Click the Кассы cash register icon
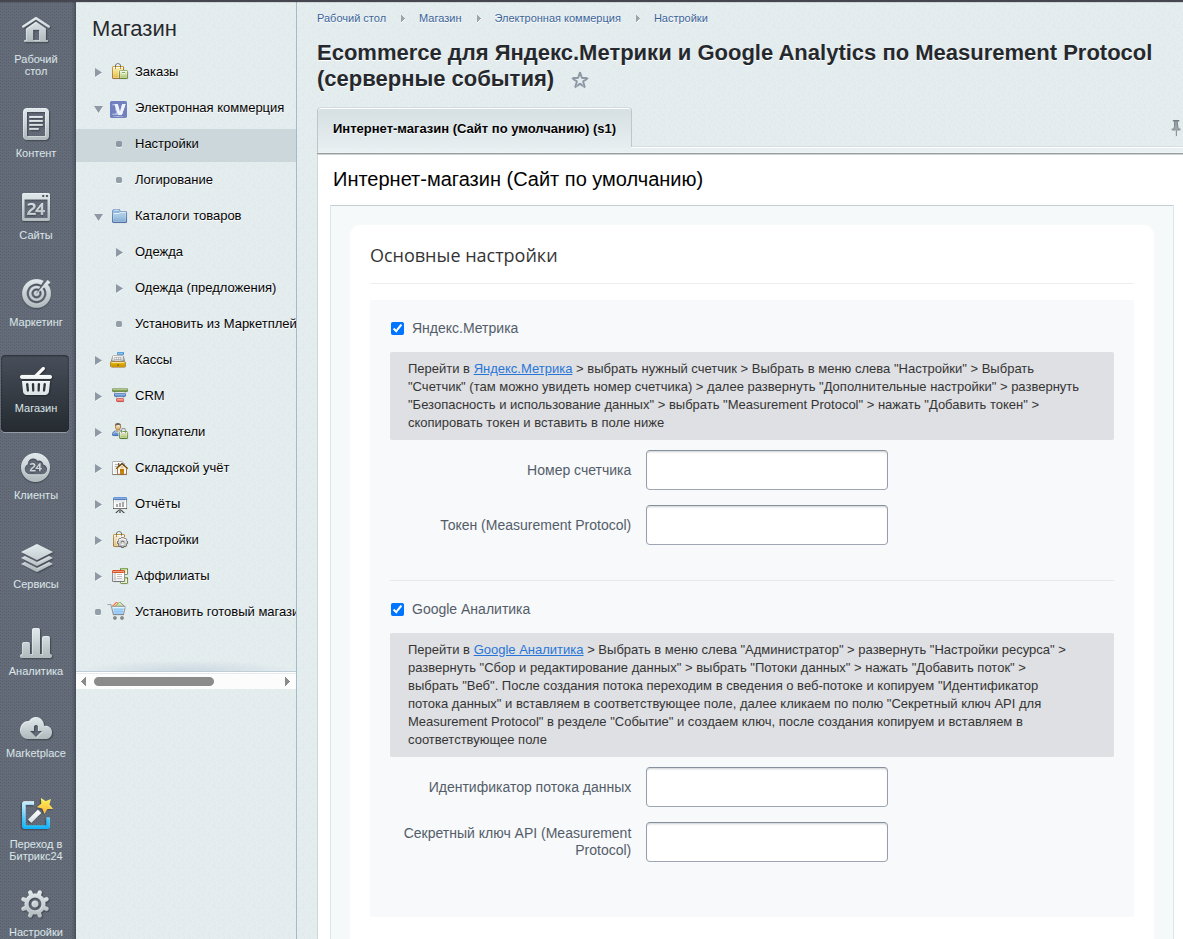The width and height of the screenshot is (1183, 939). click(x=118, y=360)
